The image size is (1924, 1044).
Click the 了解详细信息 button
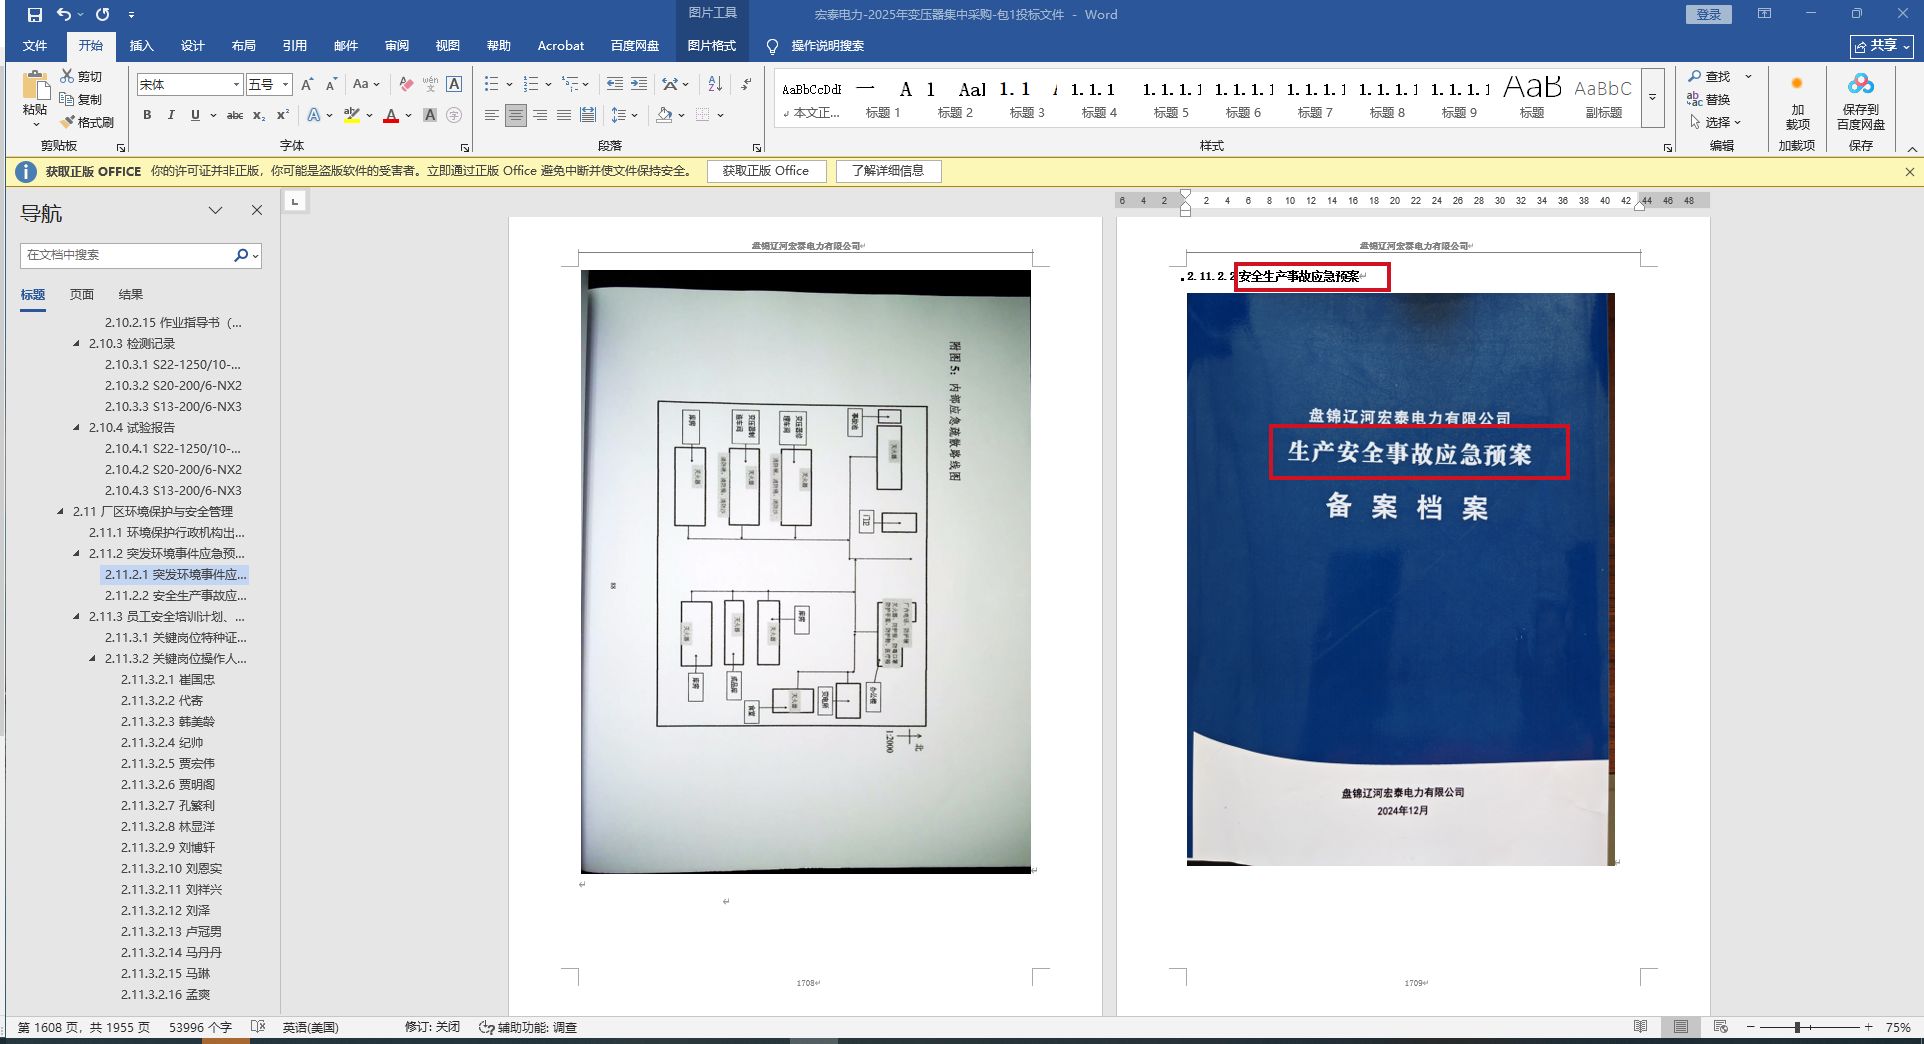888,171
